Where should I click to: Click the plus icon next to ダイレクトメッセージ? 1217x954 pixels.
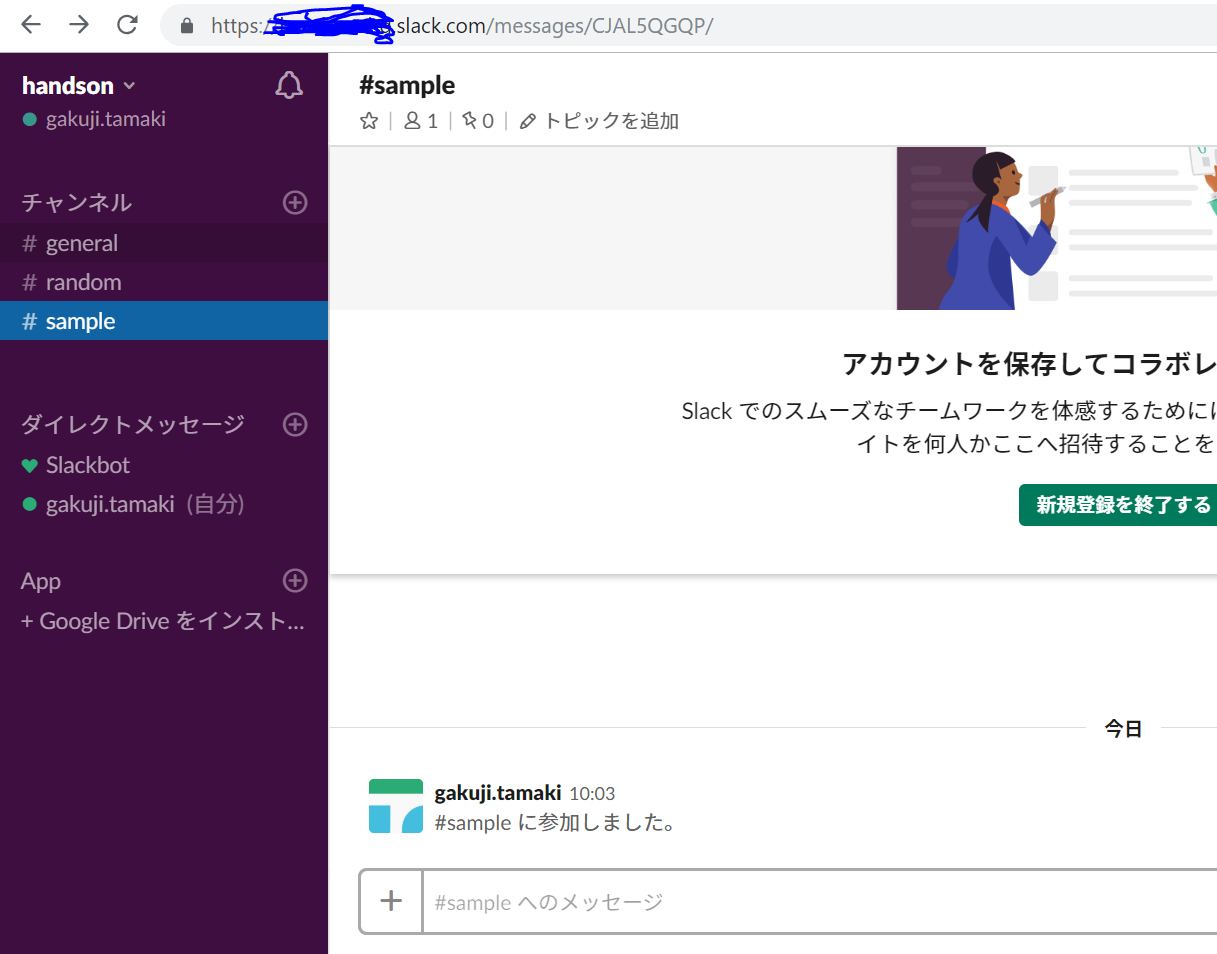click(x=294, y=424)
